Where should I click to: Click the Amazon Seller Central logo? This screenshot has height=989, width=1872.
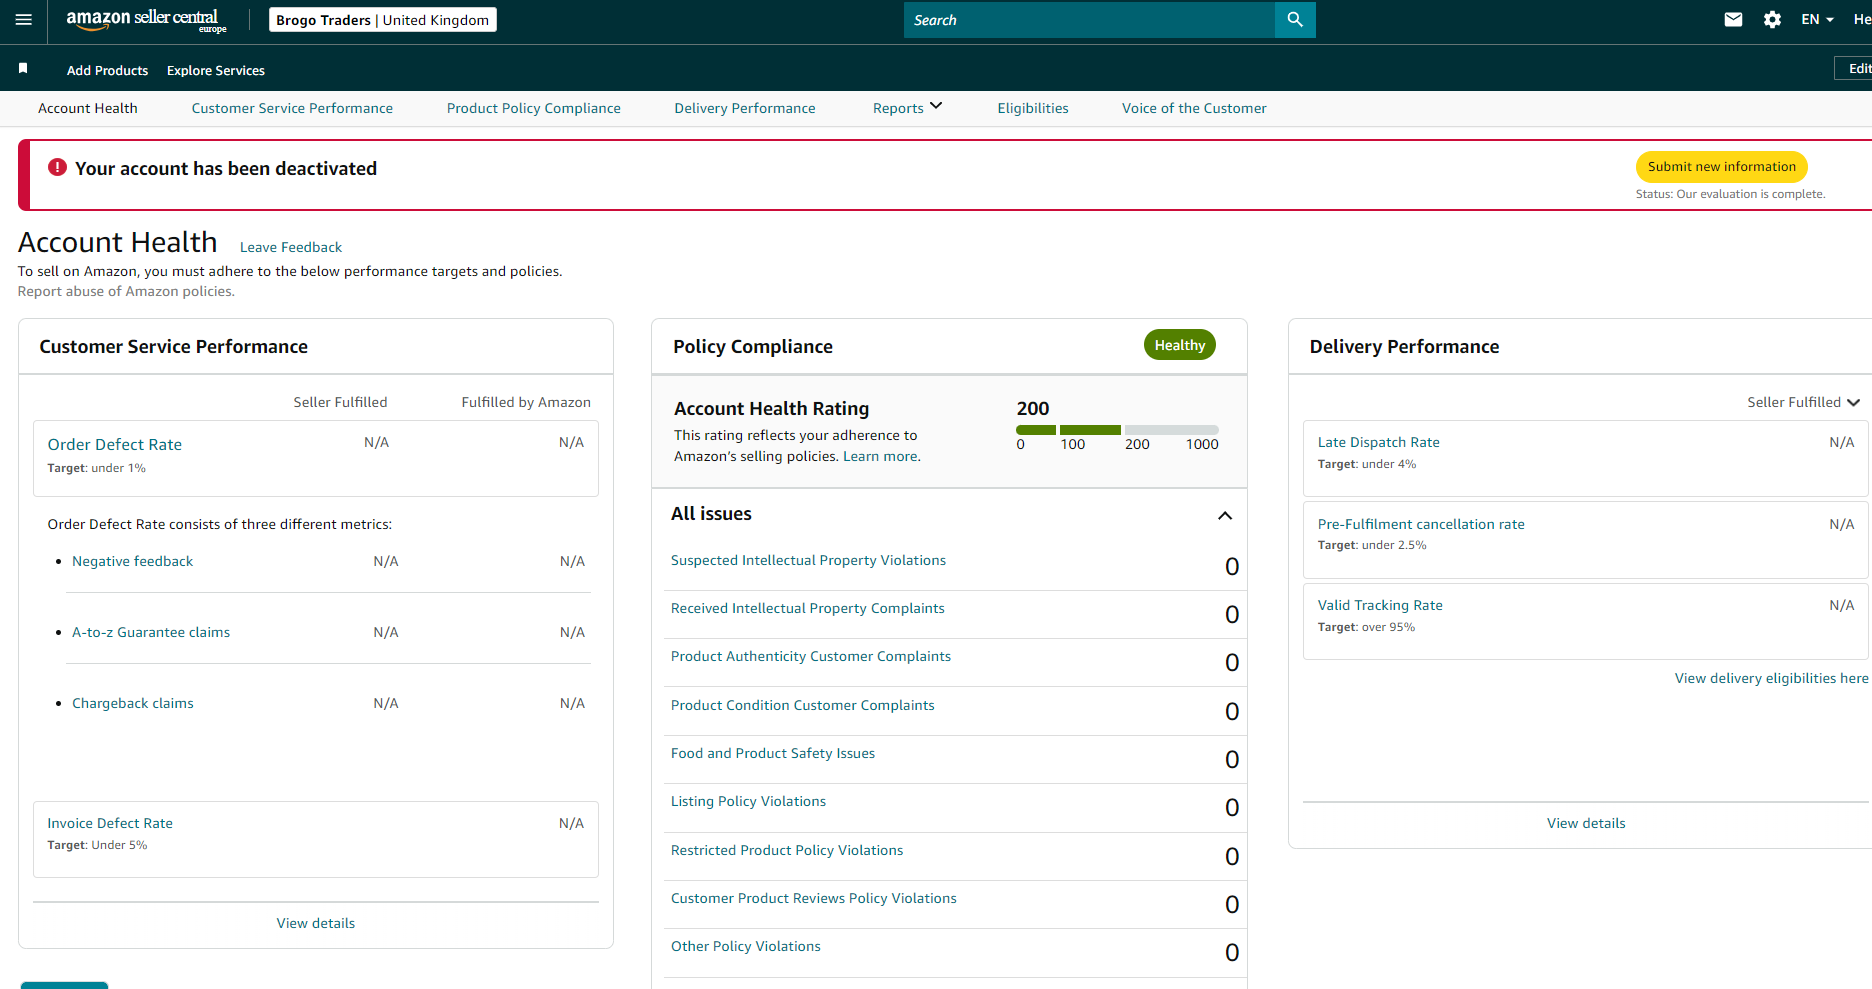[147, 20]
